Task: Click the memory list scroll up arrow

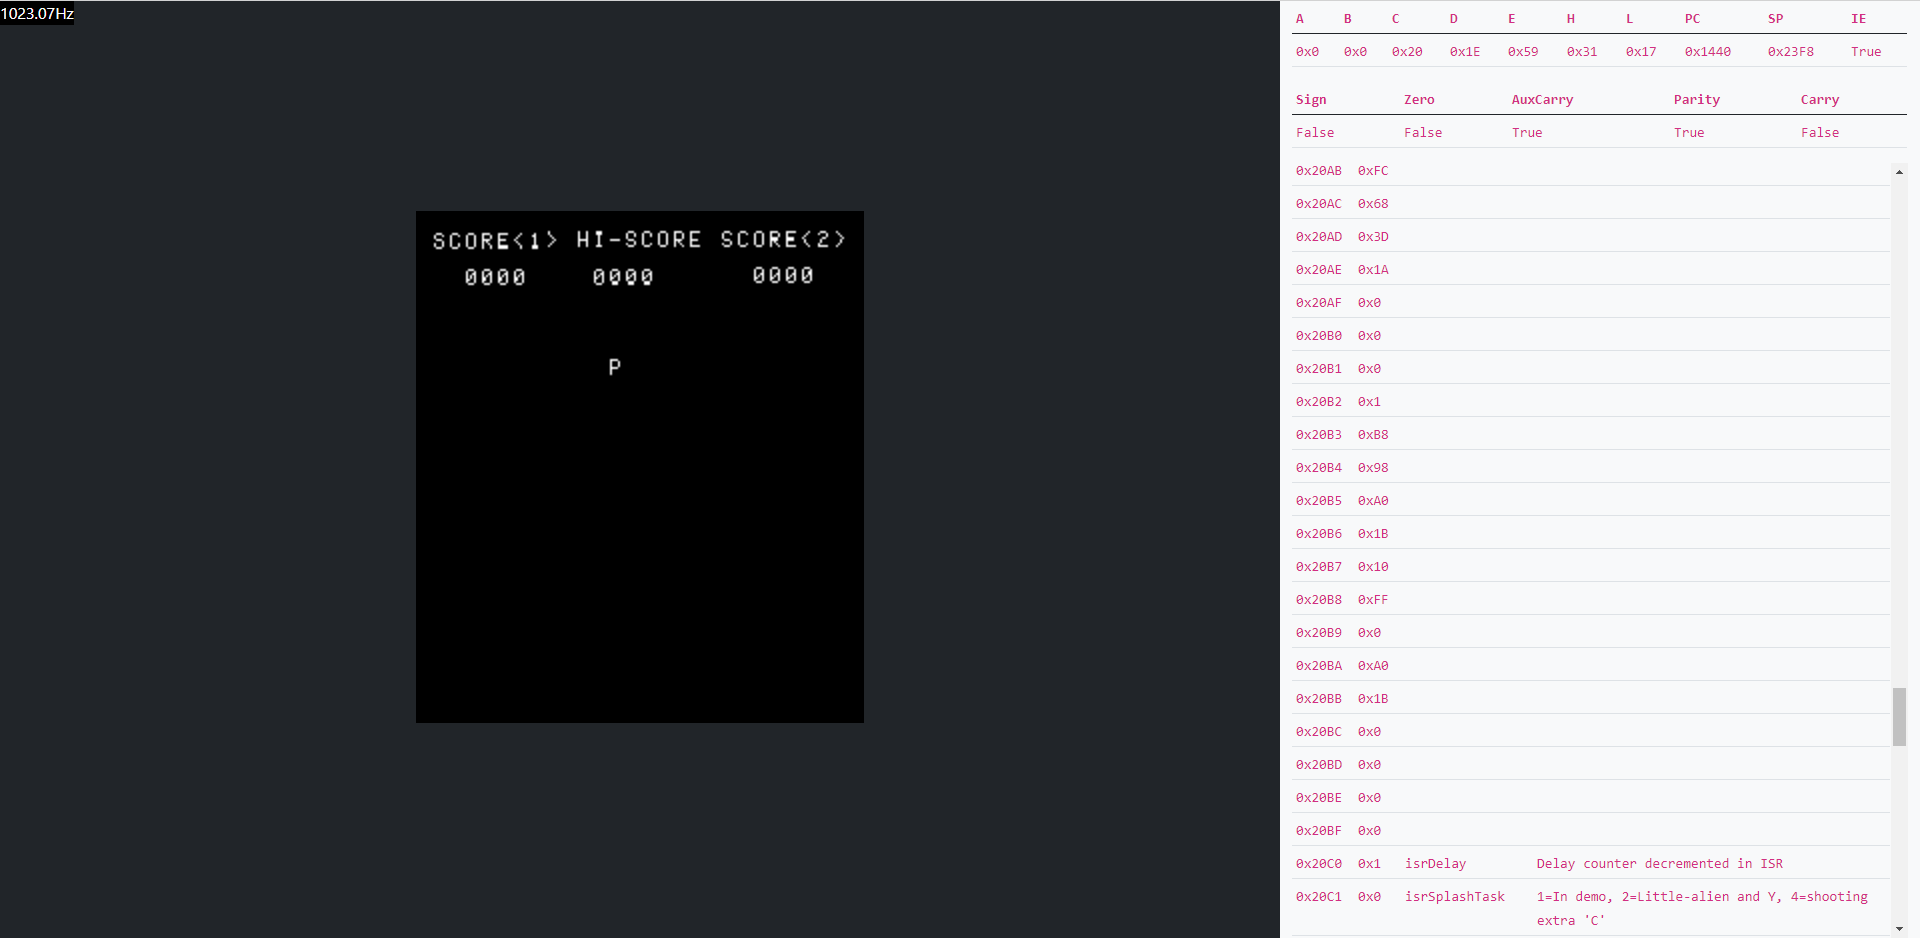Action: (x=1899, y=172)
